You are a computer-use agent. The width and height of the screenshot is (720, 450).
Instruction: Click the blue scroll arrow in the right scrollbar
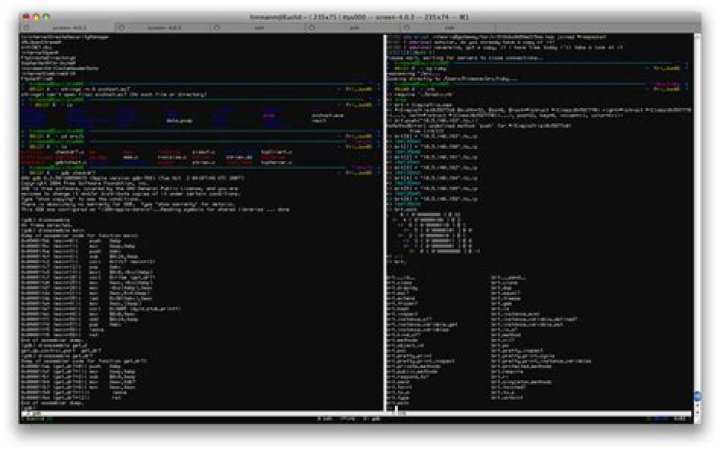pyautogui.click(x=697, y=396)
